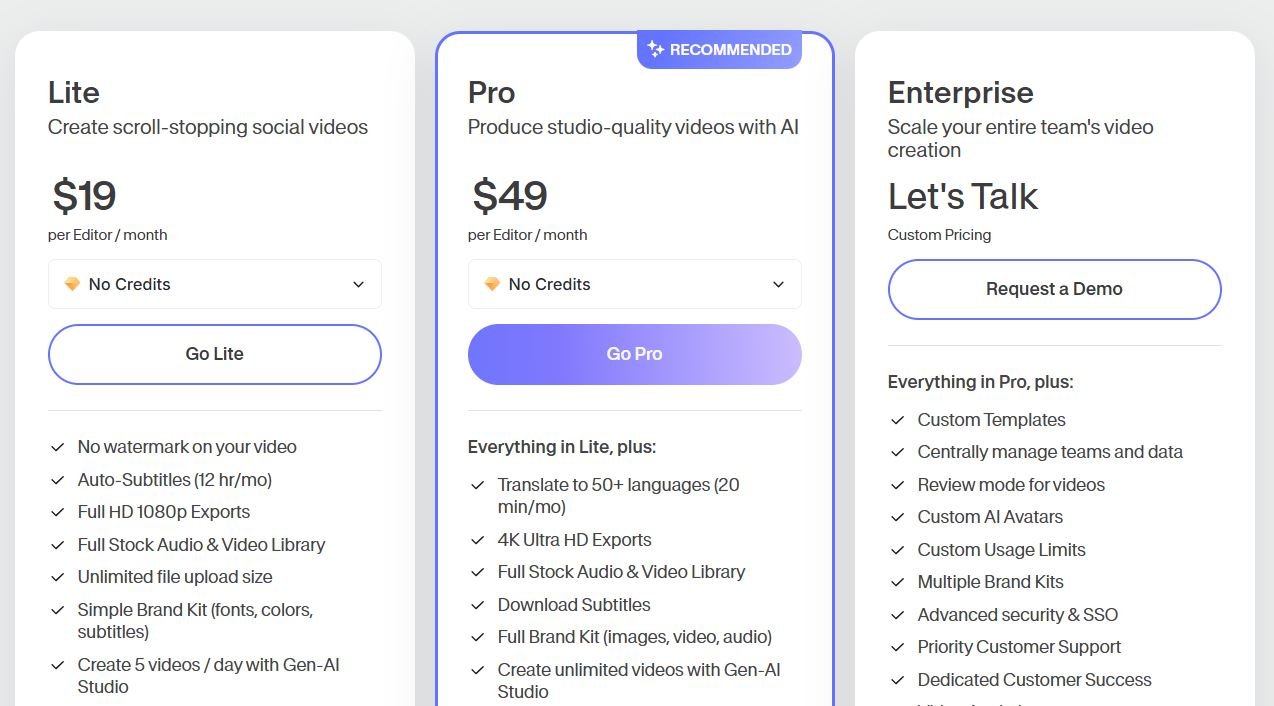The width and height of the screenshot is (1274, 706).
Task: Click the Pro plan heading
Action: click(492, 93)
